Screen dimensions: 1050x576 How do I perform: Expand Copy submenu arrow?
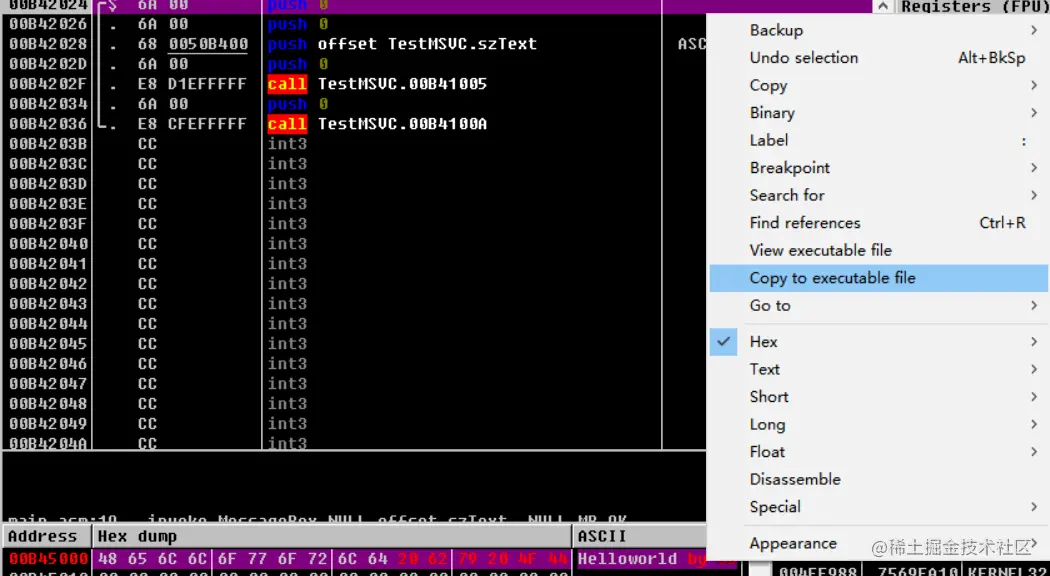[1034, 85]
